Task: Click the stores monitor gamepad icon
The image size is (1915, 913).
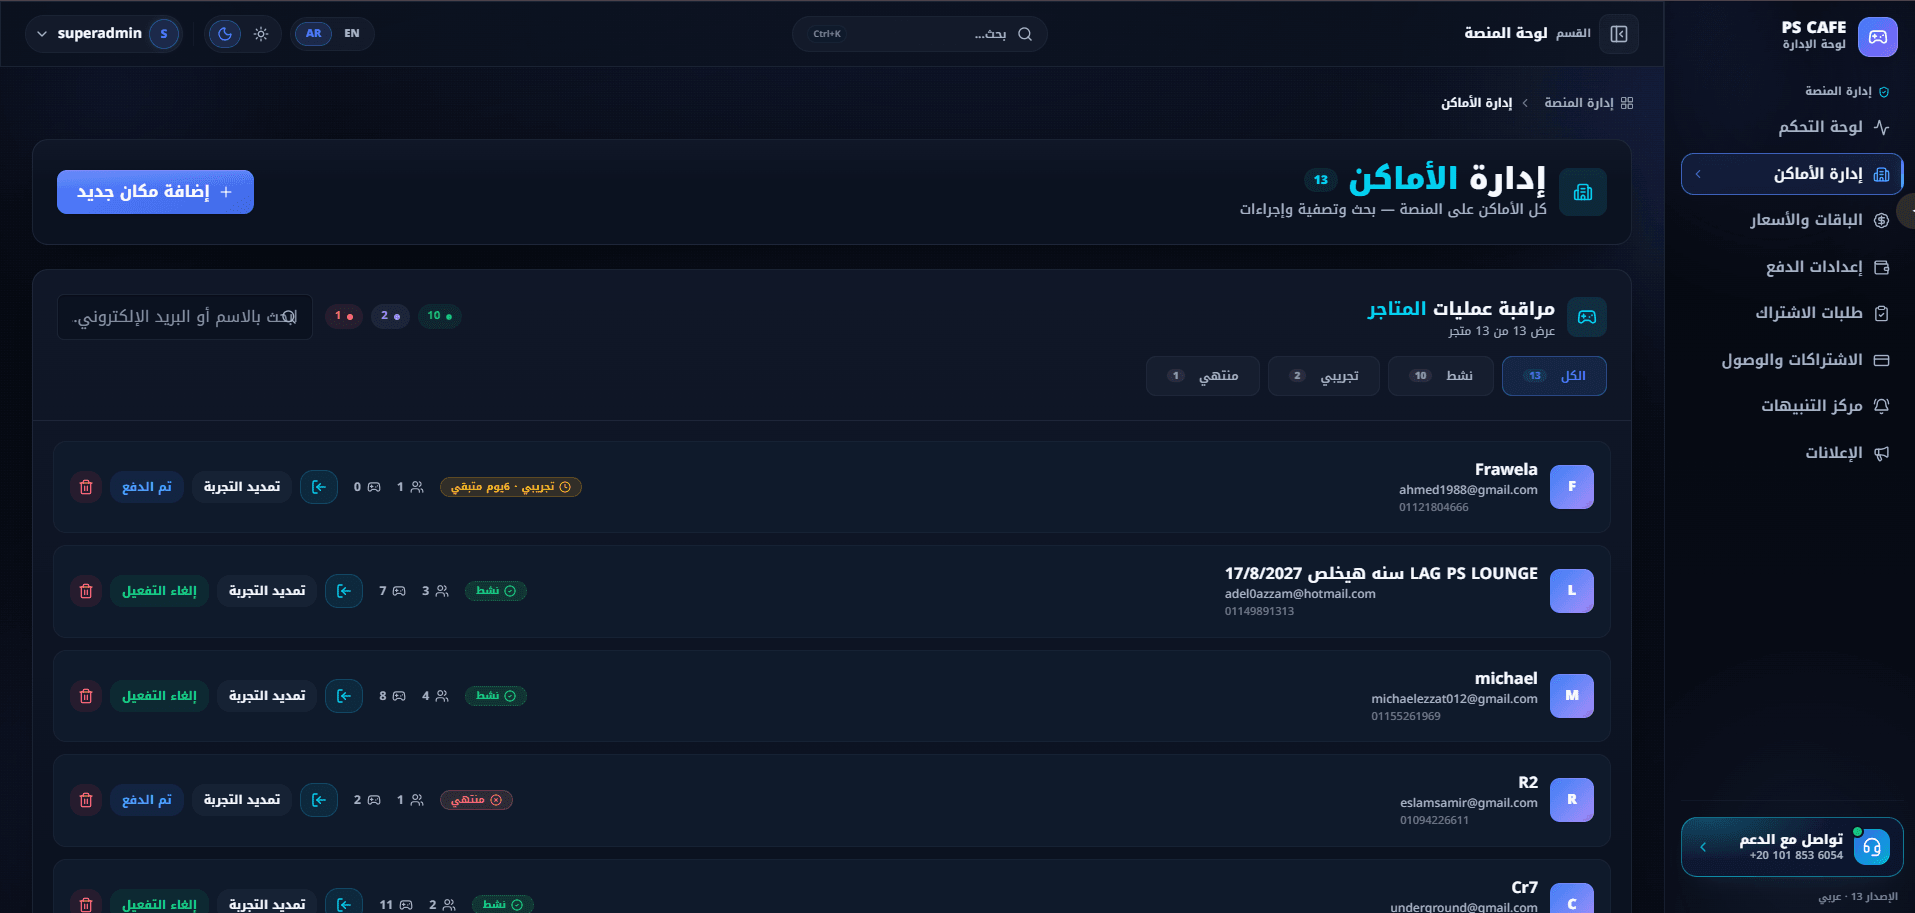Action: click(1587, 317)
